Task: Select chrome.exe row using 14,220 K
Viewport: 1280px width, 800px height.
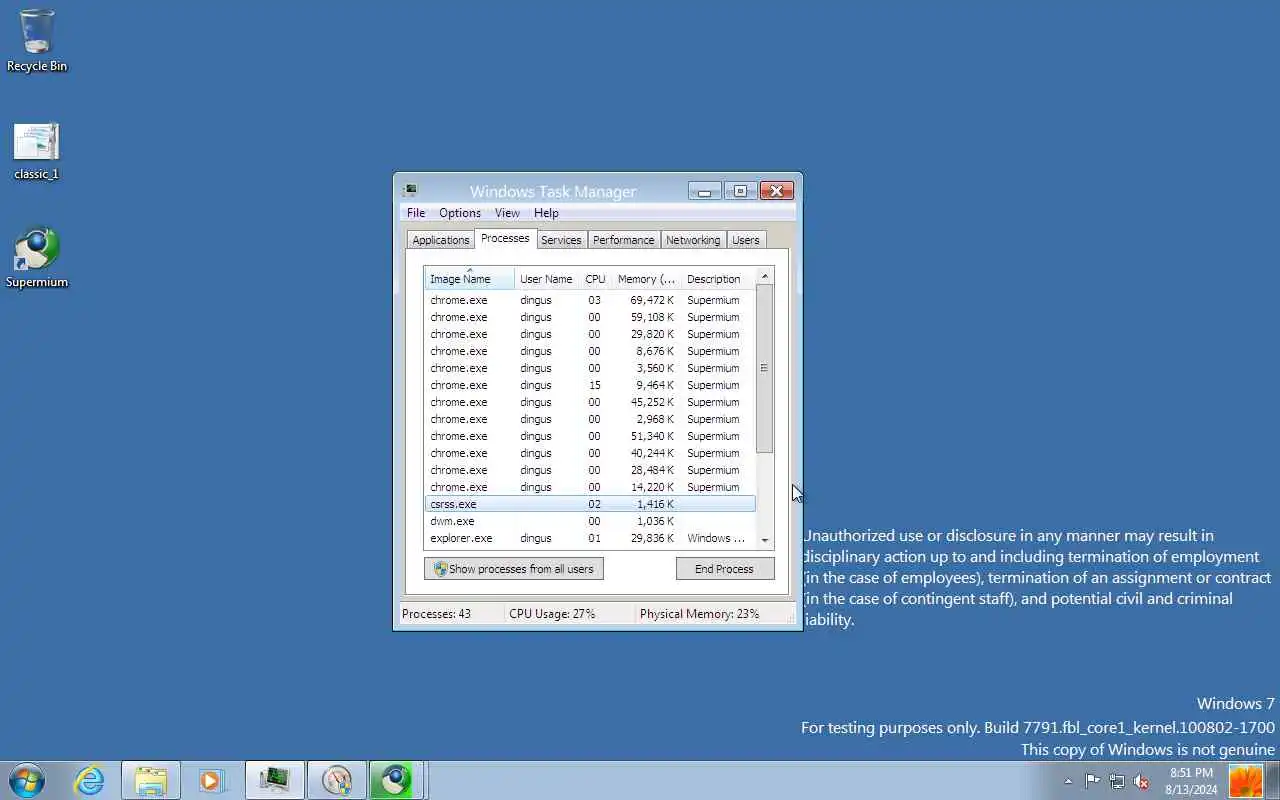Action: click(590, 487)
